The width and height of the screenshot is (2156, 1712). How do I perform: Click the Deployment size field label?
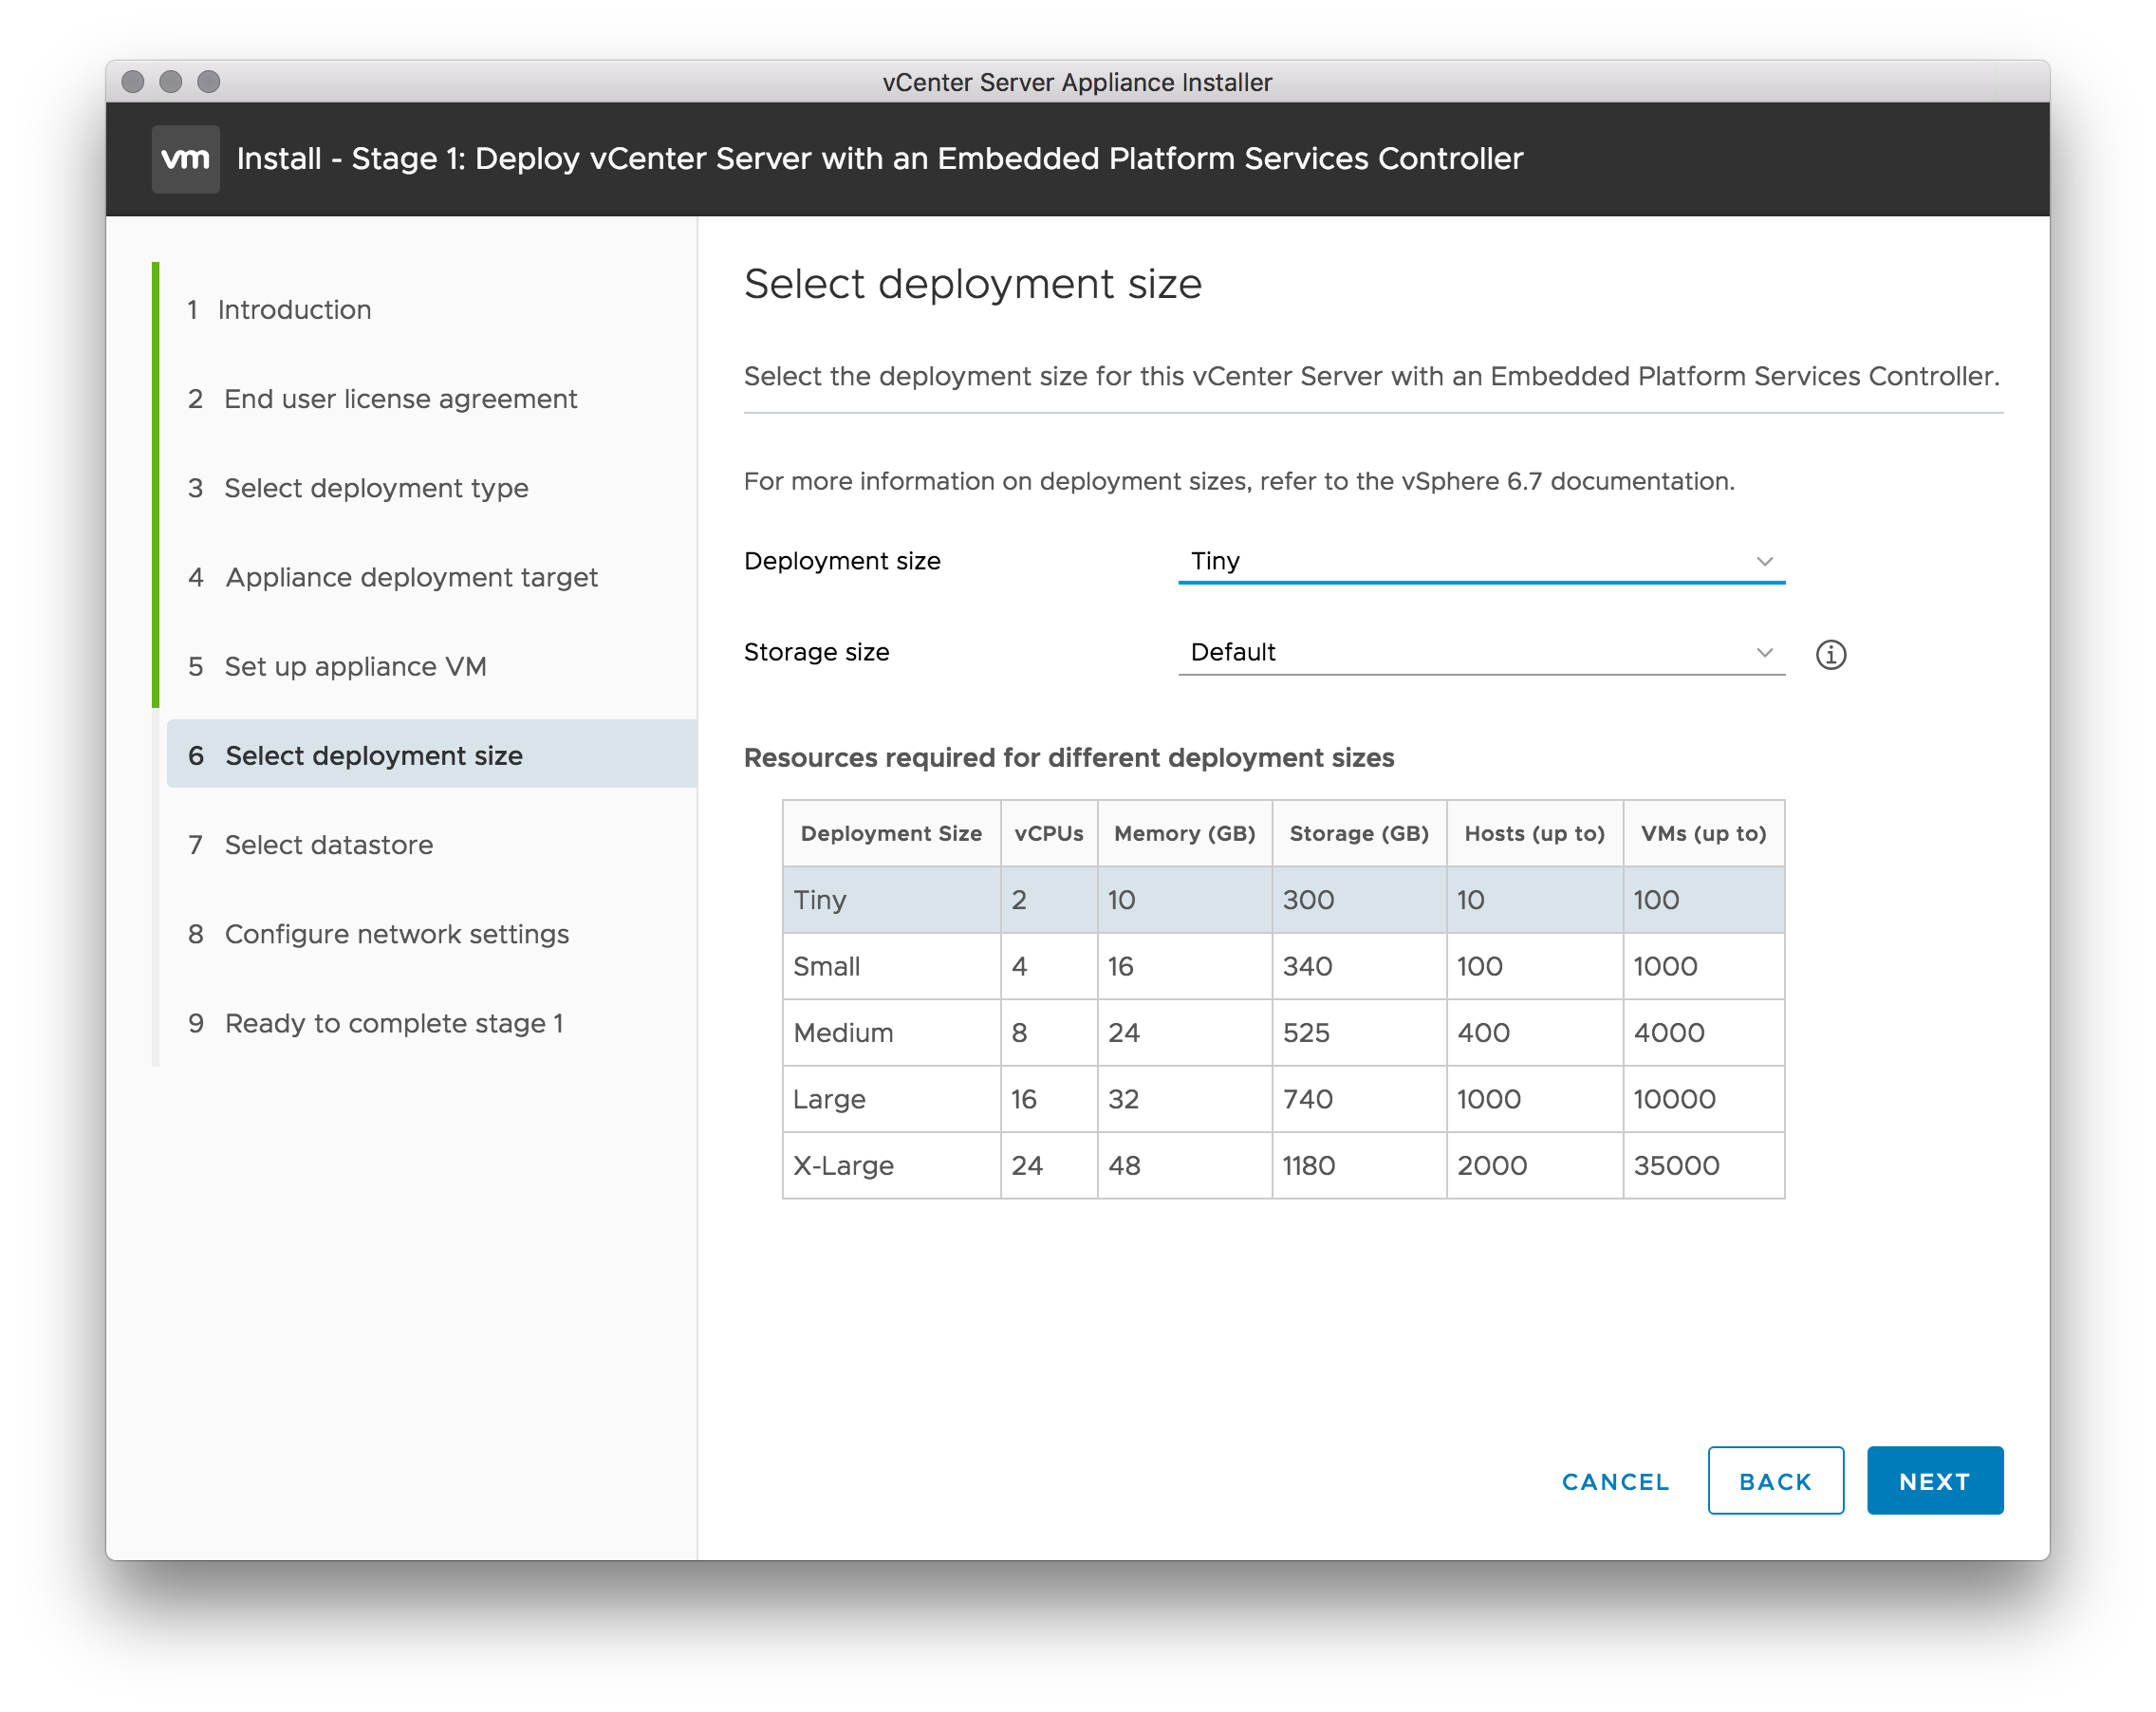click(842, 561)
